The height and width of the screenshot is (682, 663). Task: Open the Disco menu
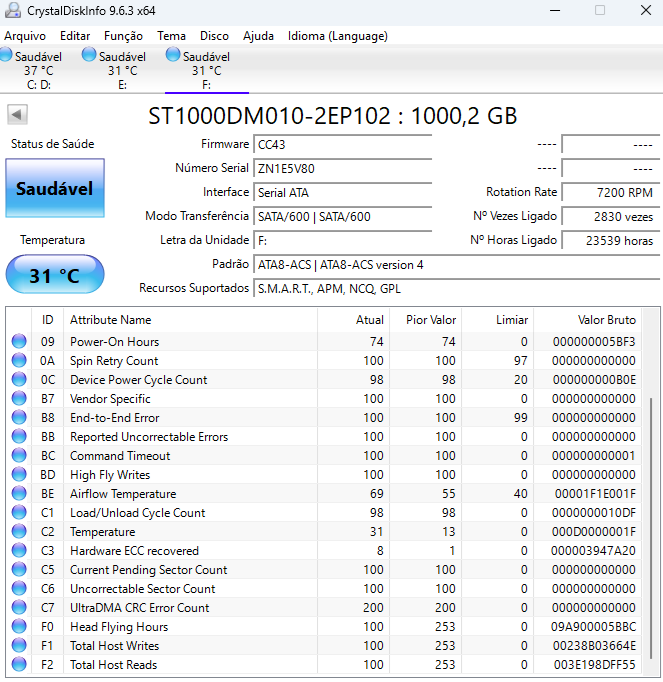pos(214,36)
